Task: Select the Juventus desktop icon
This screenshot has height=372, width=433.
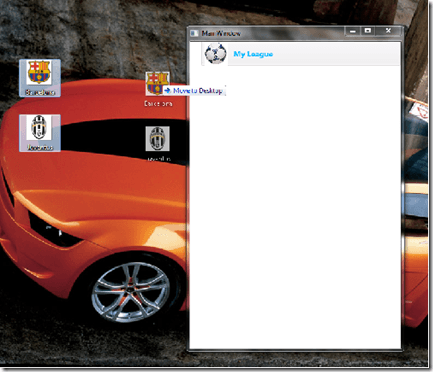Action: (40, 133)
